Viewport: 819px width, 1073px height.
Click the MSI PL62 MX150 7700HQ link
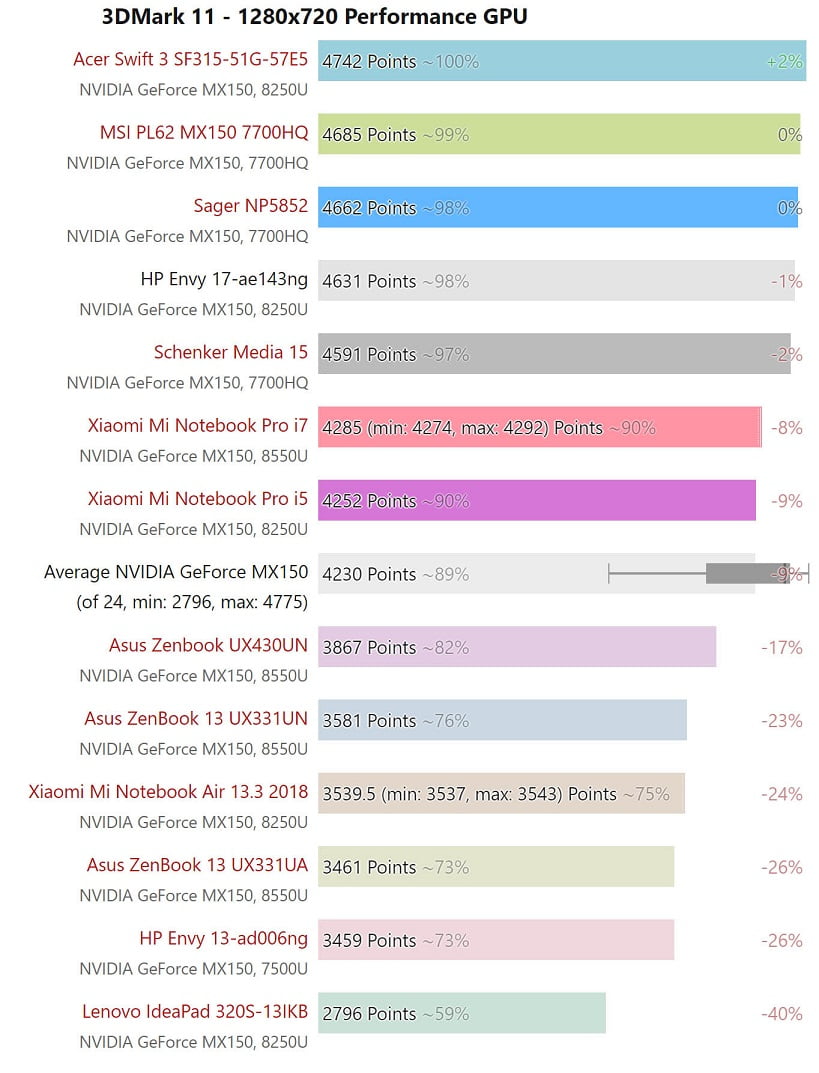coord(204,133)
